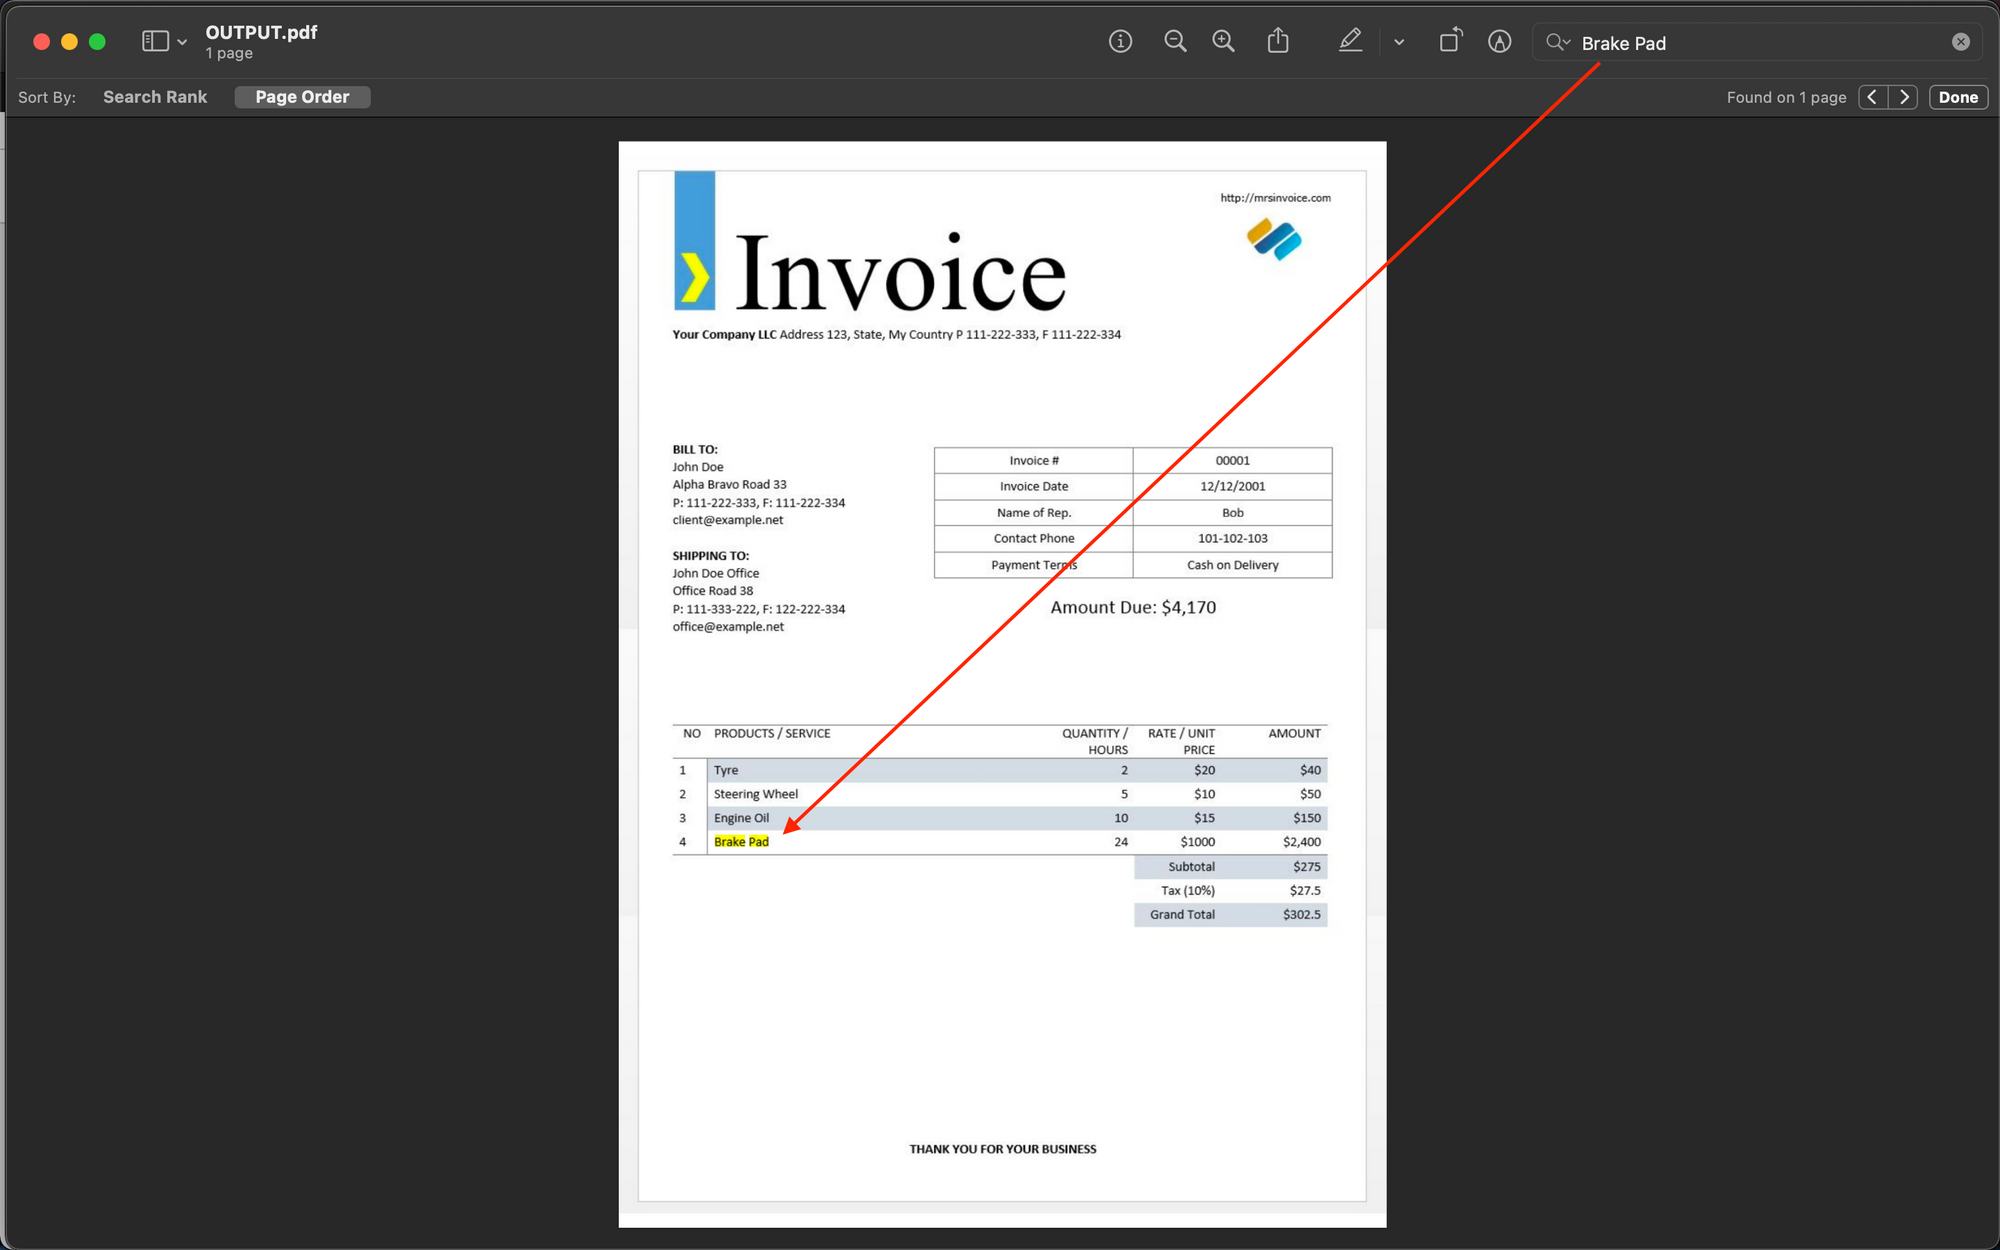This screenshot has height=1250, width=2000.
Task: Open the search field dropdown options
Action: pyautogui.click(x=1564, y=42)
